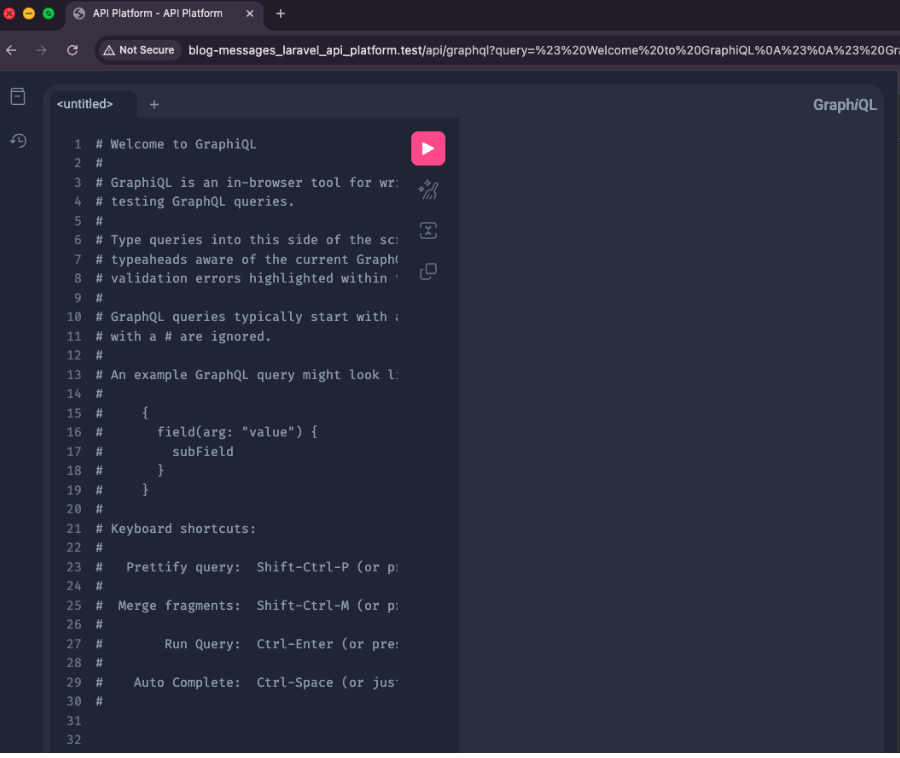Click the line starting '# typeaheads aware of'
Viewport: 900px width, 758px height.
247,259
